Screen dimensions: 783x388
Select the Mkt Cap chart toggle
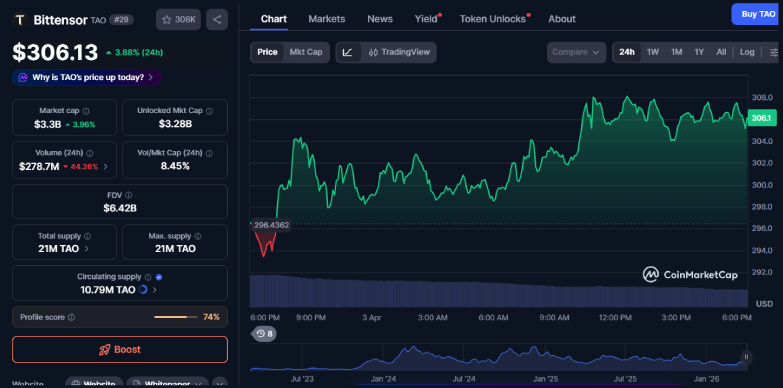pyautogui.click(x=306, y=52)
